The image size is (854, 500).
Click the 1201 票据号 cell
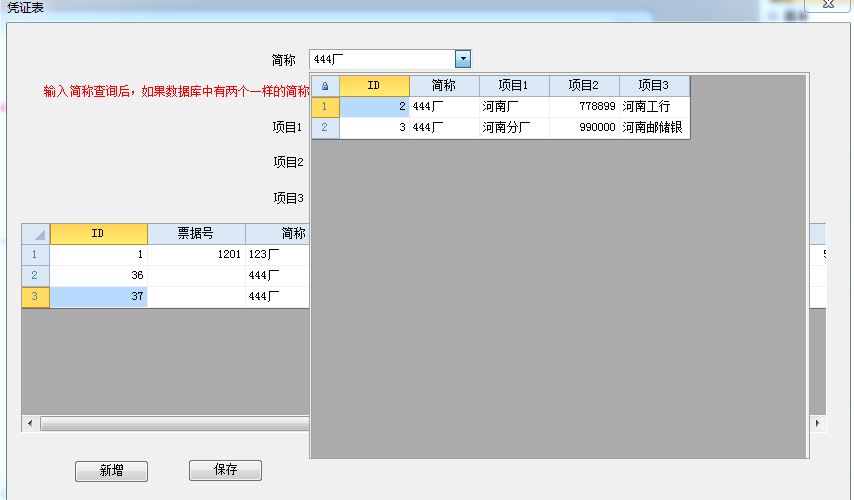coord(196,254)
